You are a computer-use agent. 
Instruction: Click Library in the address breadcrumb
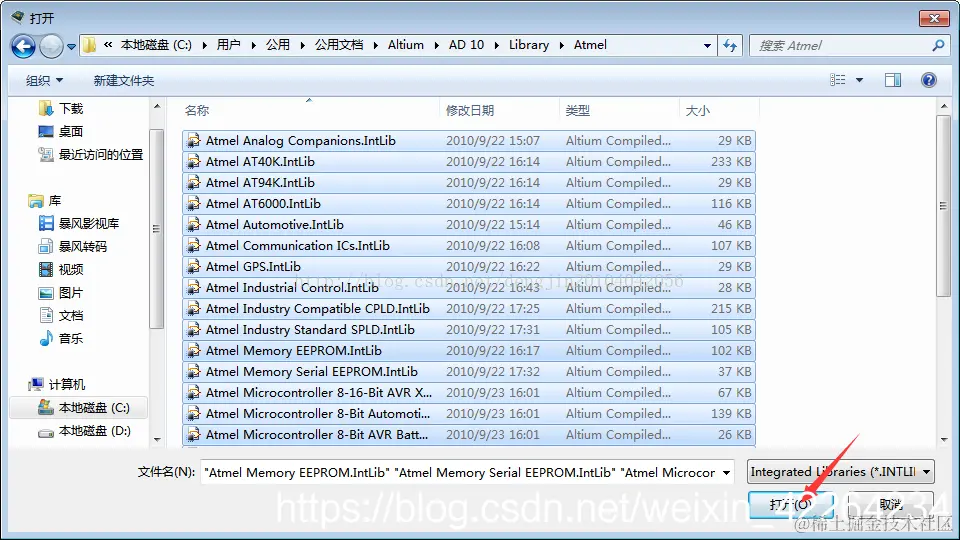(529, 45)
